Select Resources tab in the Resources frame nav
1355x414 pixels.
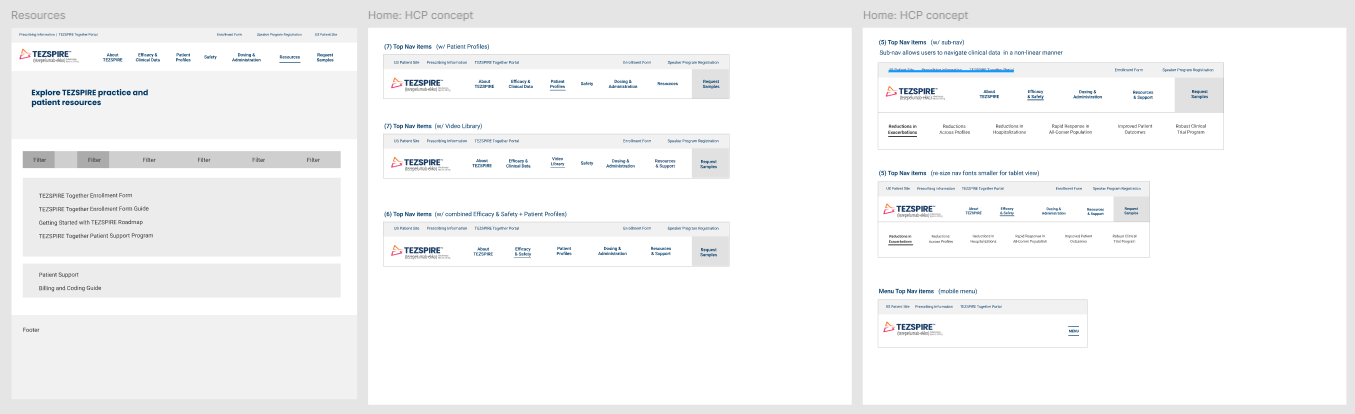[x=290, y=58]
